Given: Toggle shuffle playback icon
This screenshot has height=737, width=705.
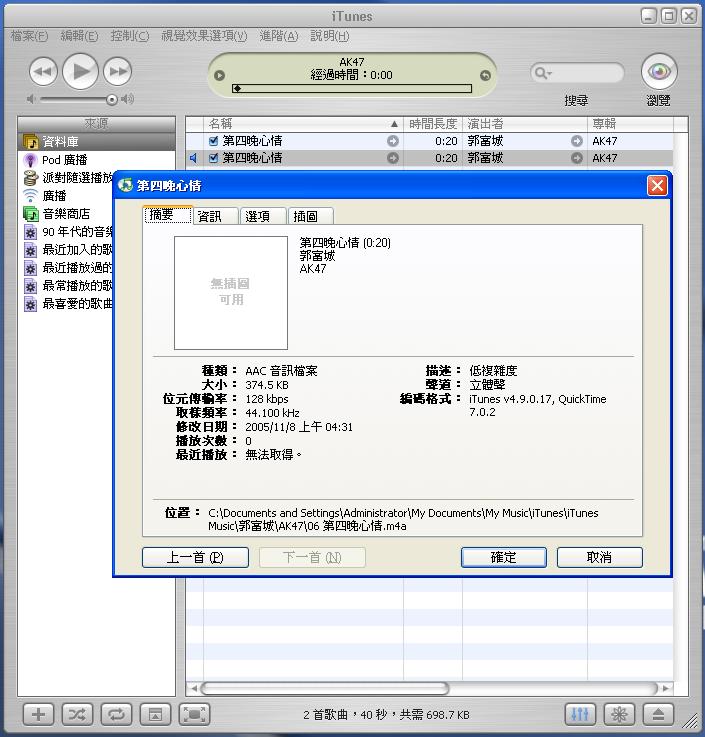Looking at the screenshot, I should (77, 714).
